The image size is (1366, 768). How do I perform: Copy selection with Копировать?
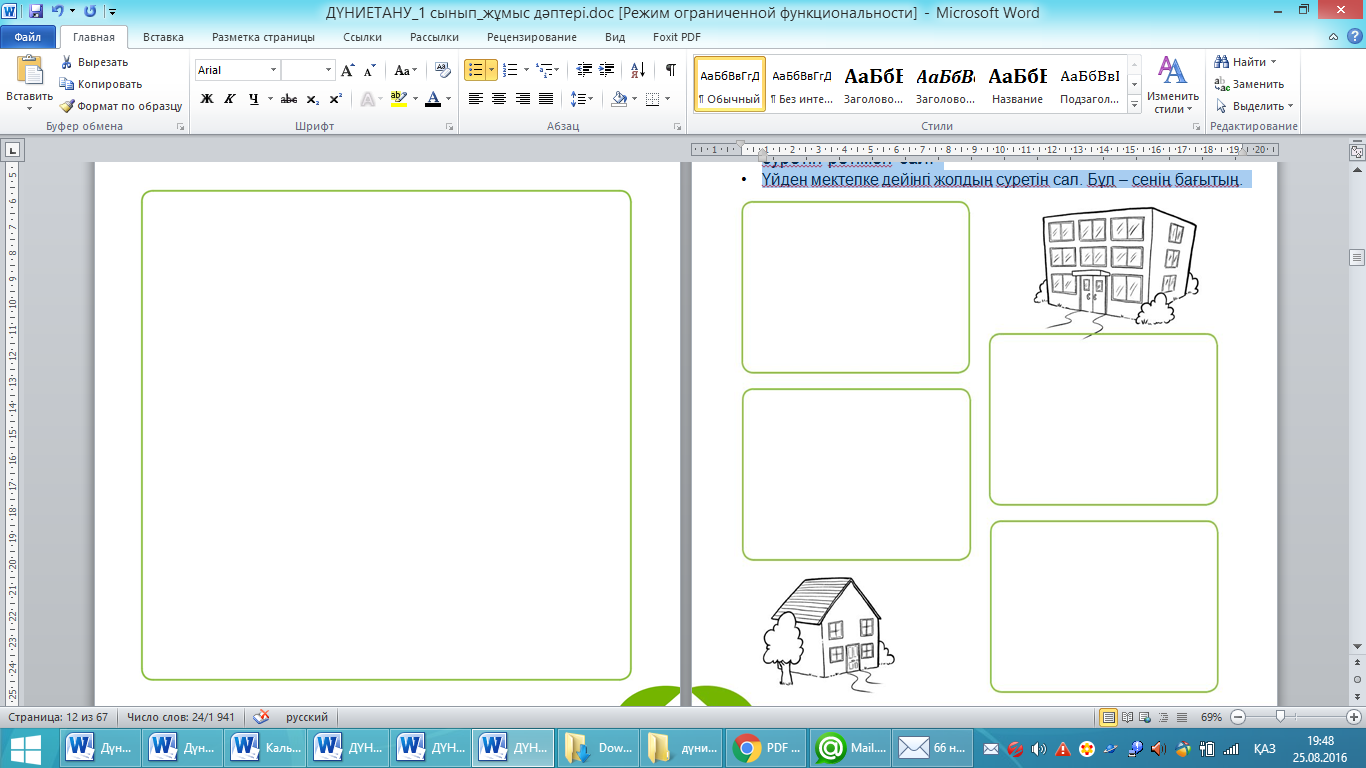101,84
